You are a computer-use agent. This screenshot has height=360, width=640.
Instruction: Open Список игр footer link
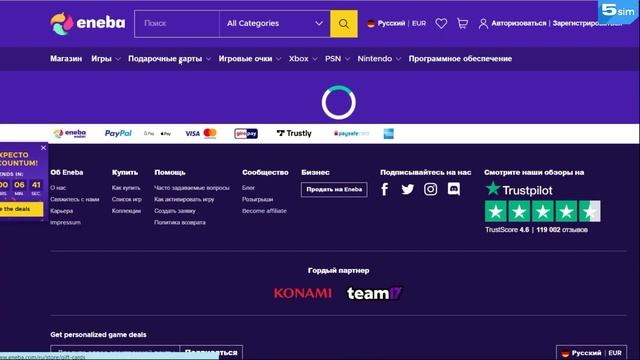tap(127, 200)
